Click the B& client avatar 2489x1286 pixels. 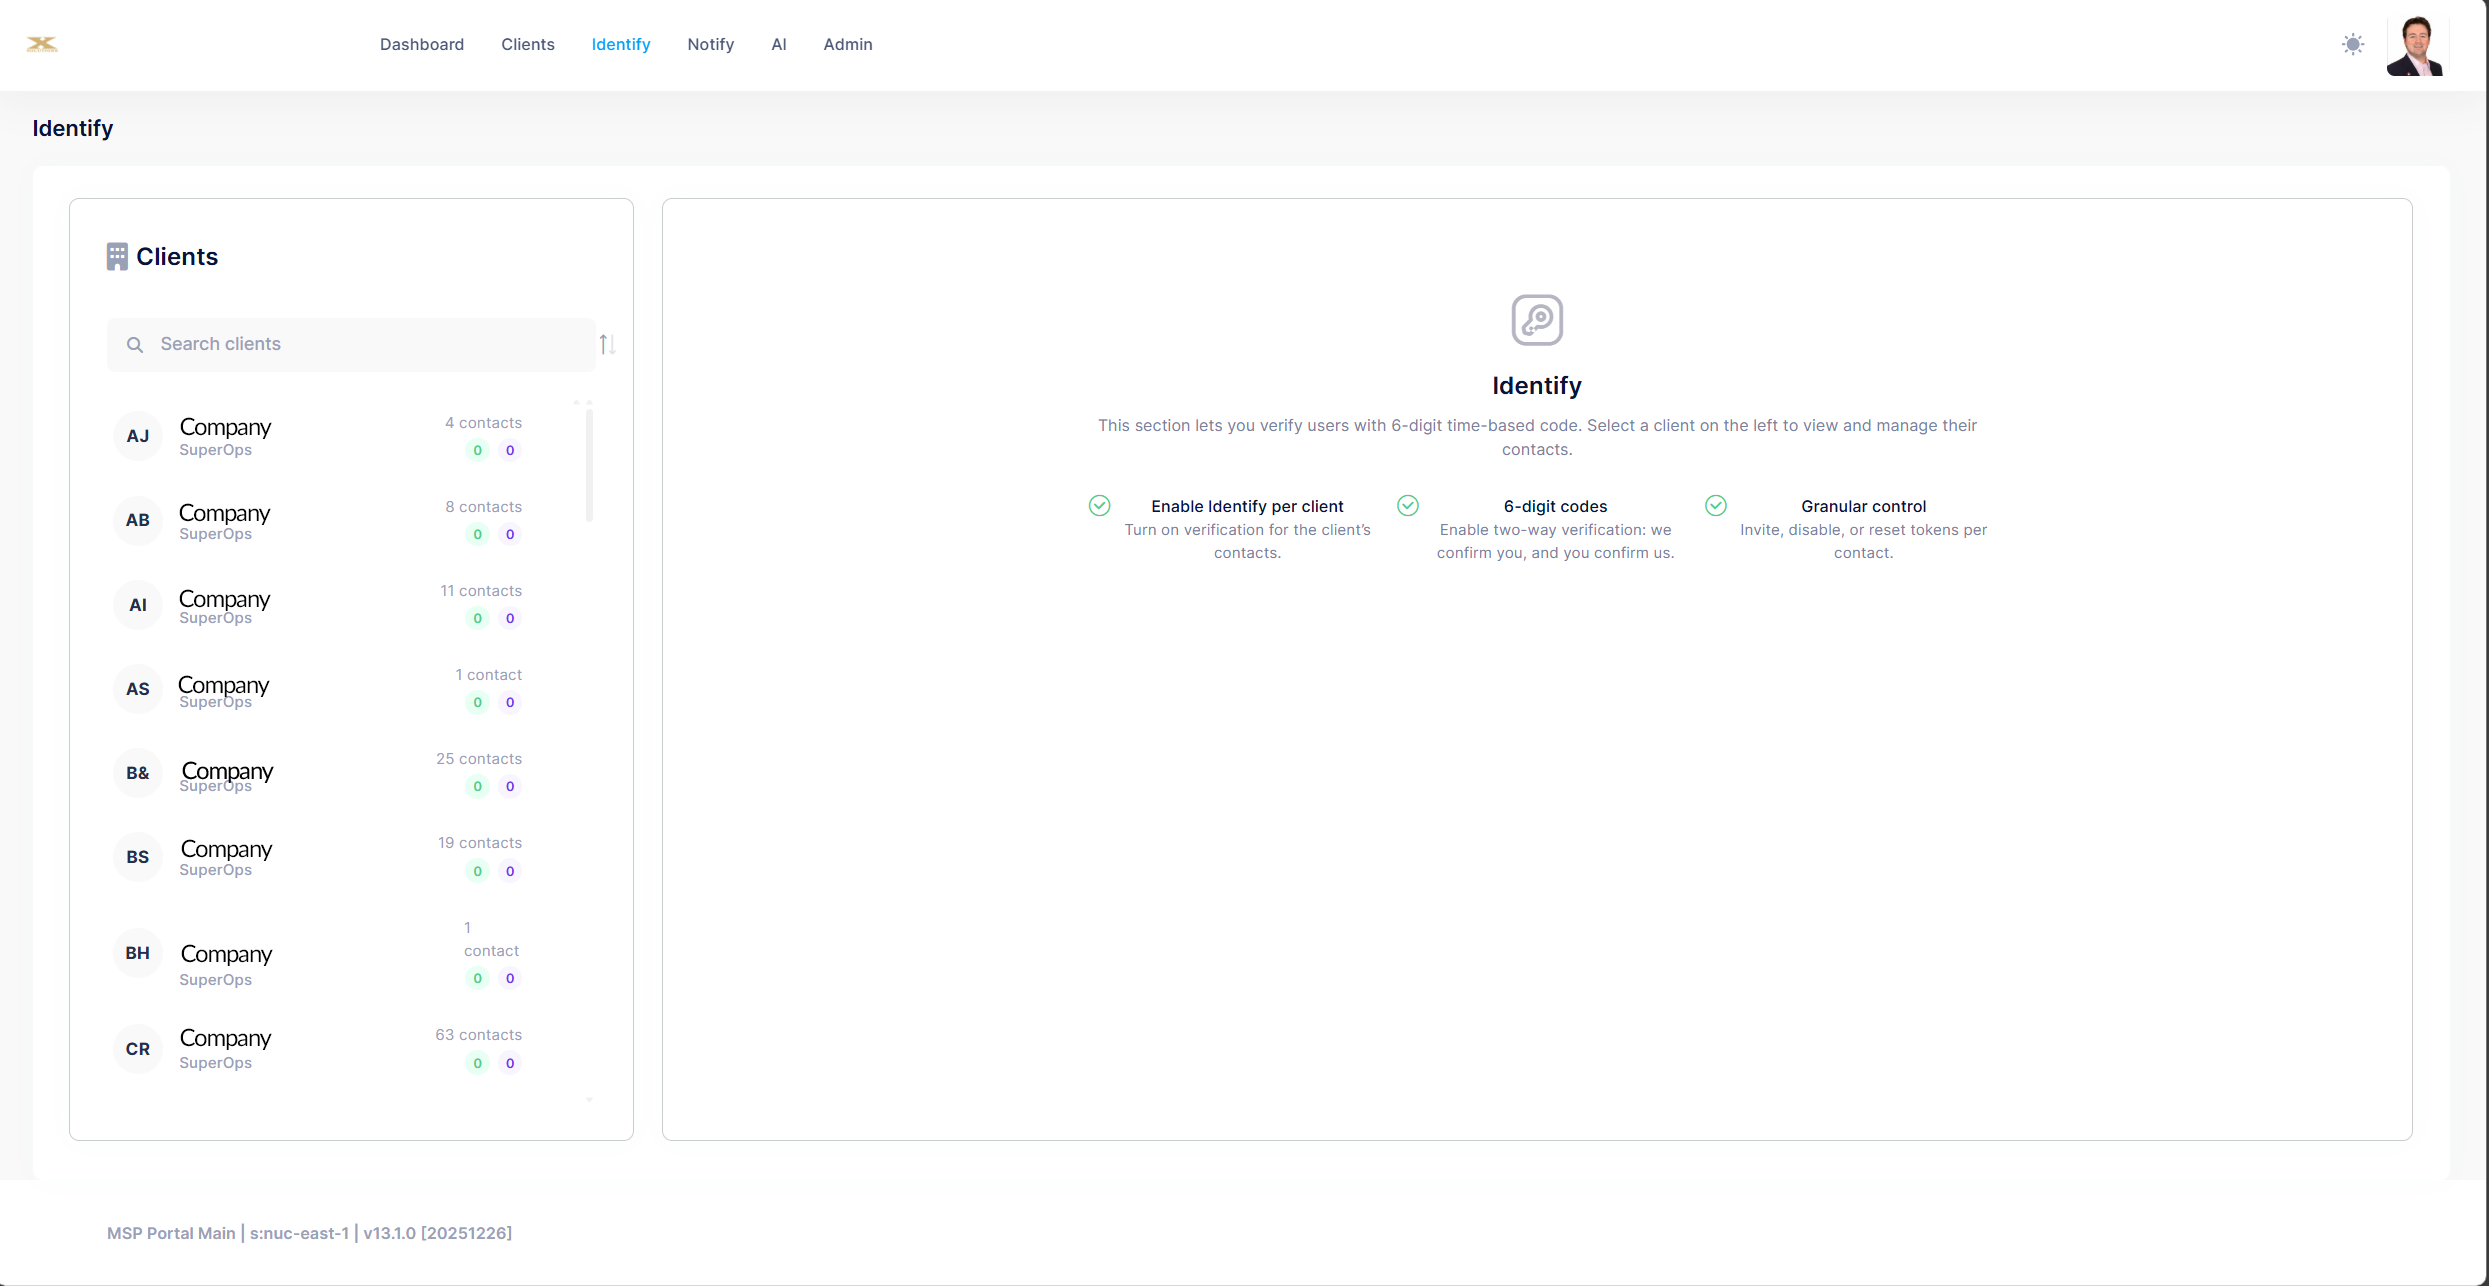(x=138, y=773)
